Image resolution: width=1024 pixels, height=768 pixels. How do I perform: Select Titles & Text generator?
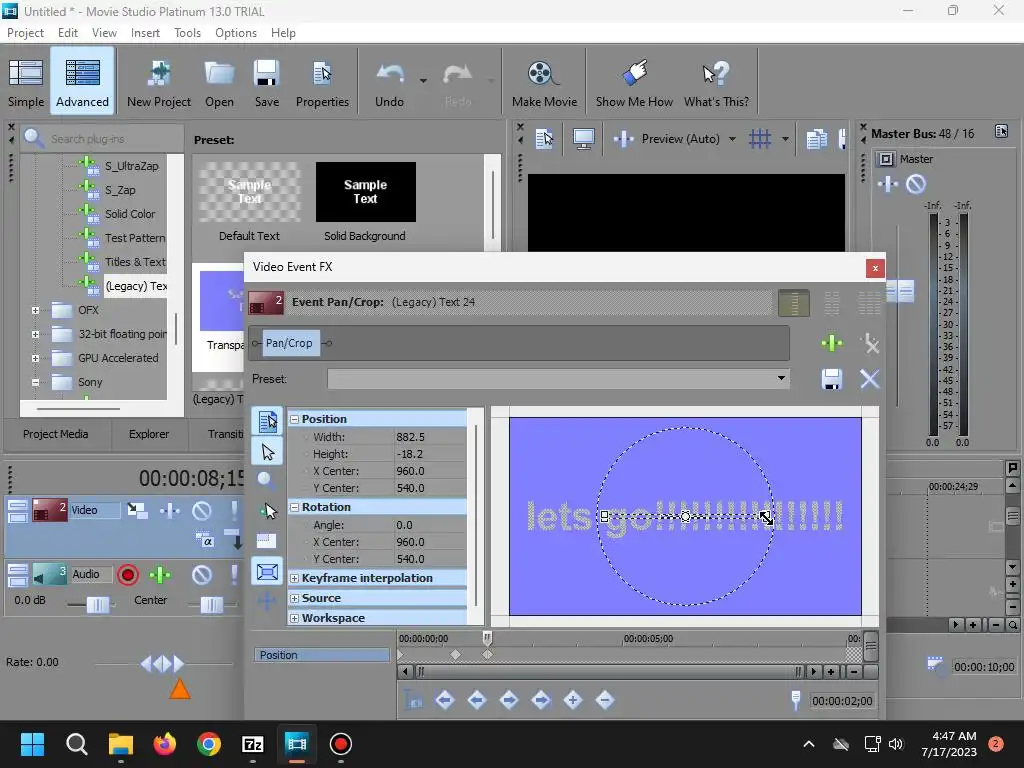[135, 262]
